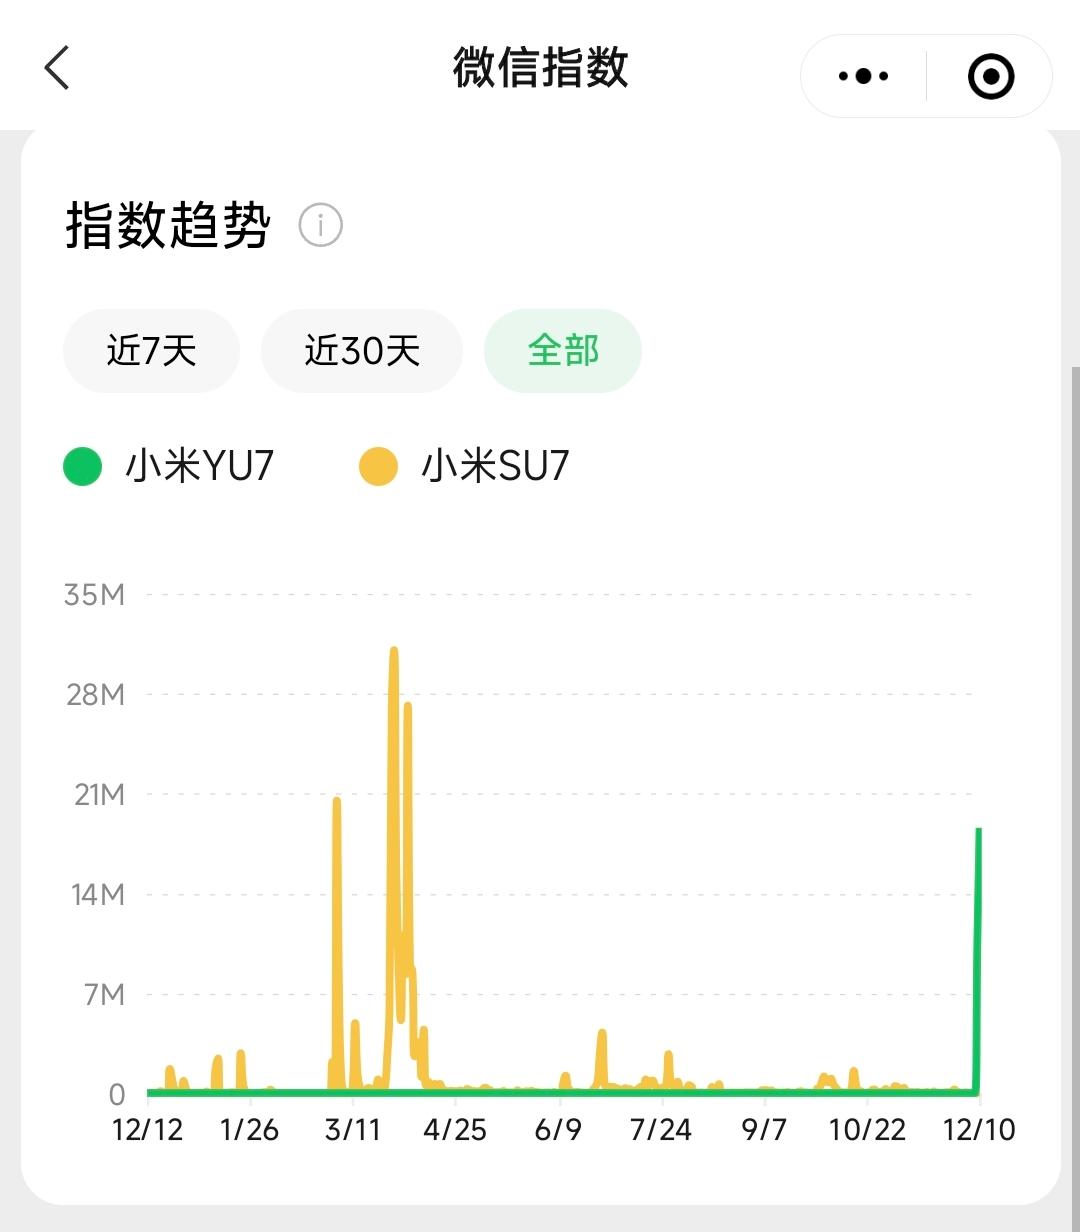Tap the 1/26 date label
Screen dimensions: 1080x1232
coord(250,1130)
